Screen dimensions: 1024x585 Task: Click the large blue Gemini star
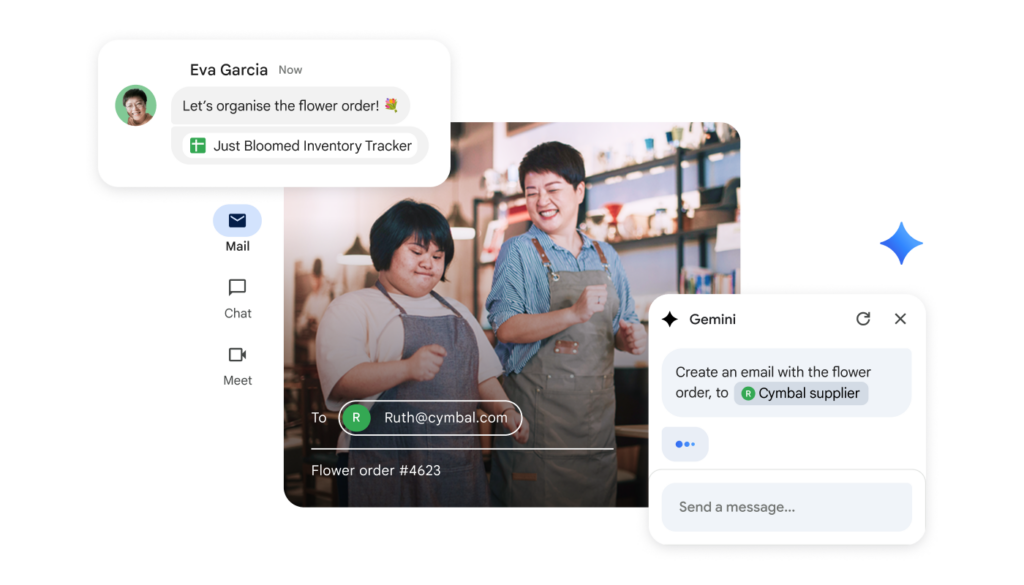click(901, 243)
